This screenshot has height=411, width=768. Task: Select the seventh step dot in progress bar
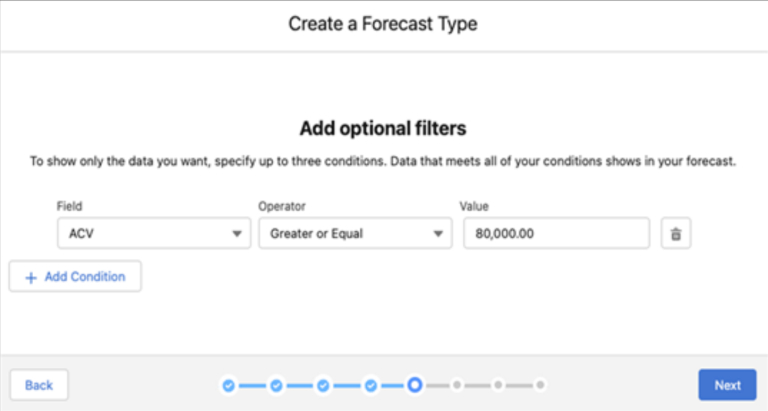[x=498, y=385]
